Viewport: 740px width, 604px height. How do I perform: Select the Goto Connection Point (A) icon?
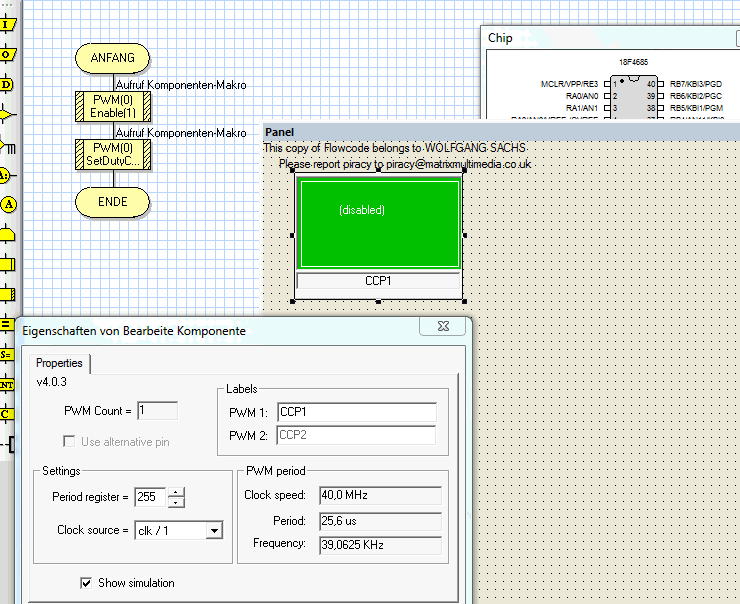coord(8,204)
